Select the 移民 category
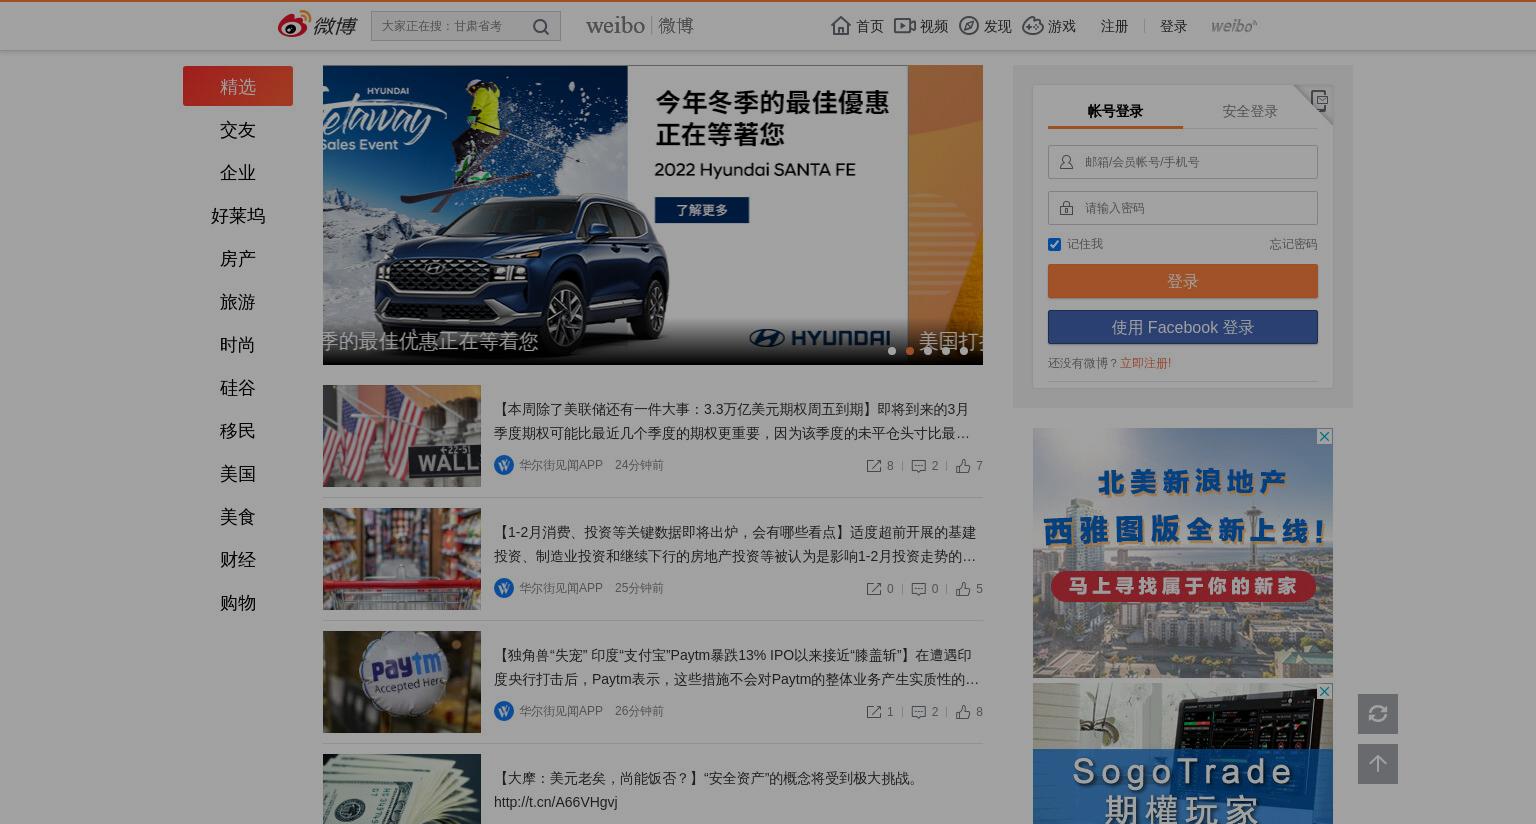Viewport: 1536px width, 824px height. point(238,431)
